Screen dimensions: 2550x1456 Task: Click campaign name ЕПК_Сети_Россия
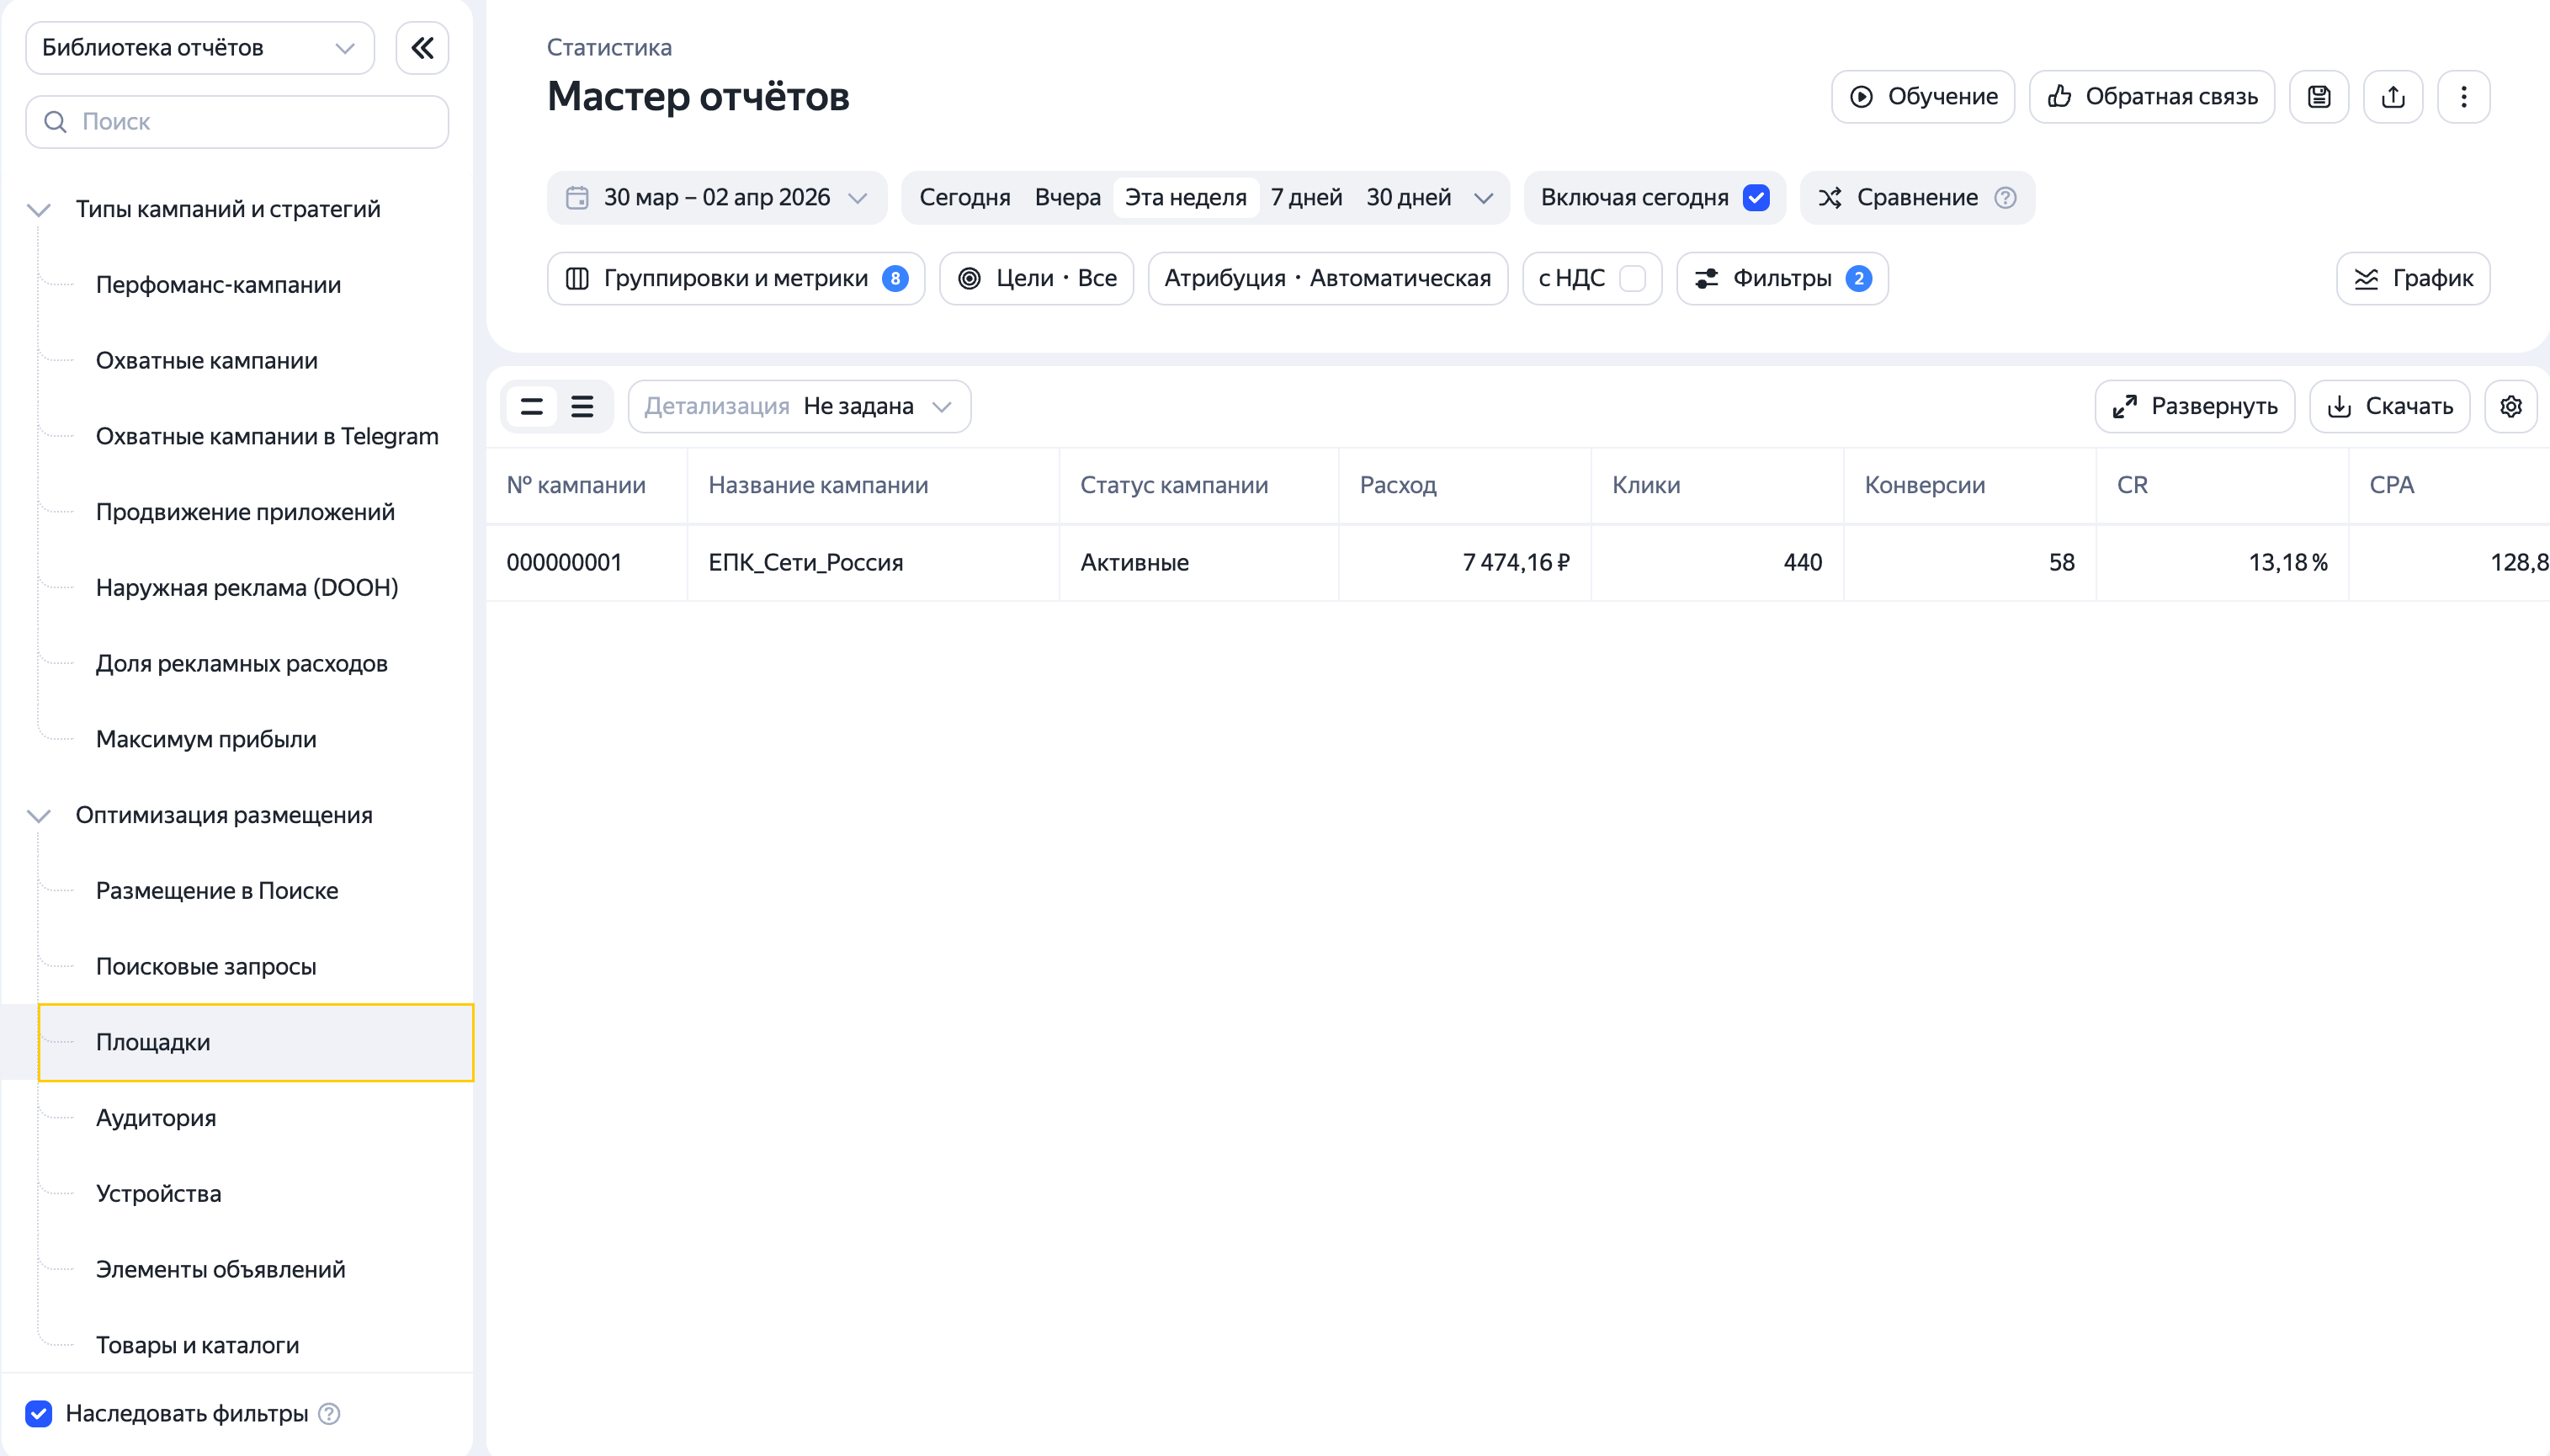tap(805, 563)
